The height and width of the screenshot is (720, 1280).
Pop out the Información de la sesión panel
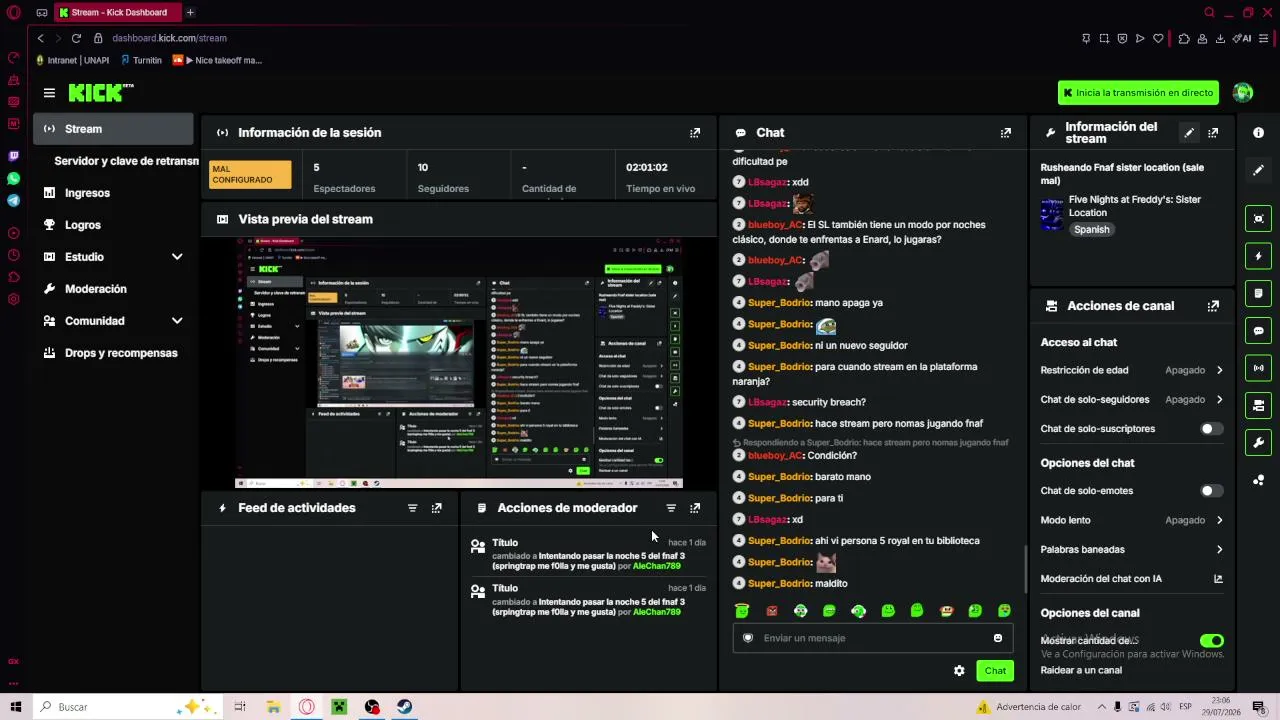coord(695,133)
